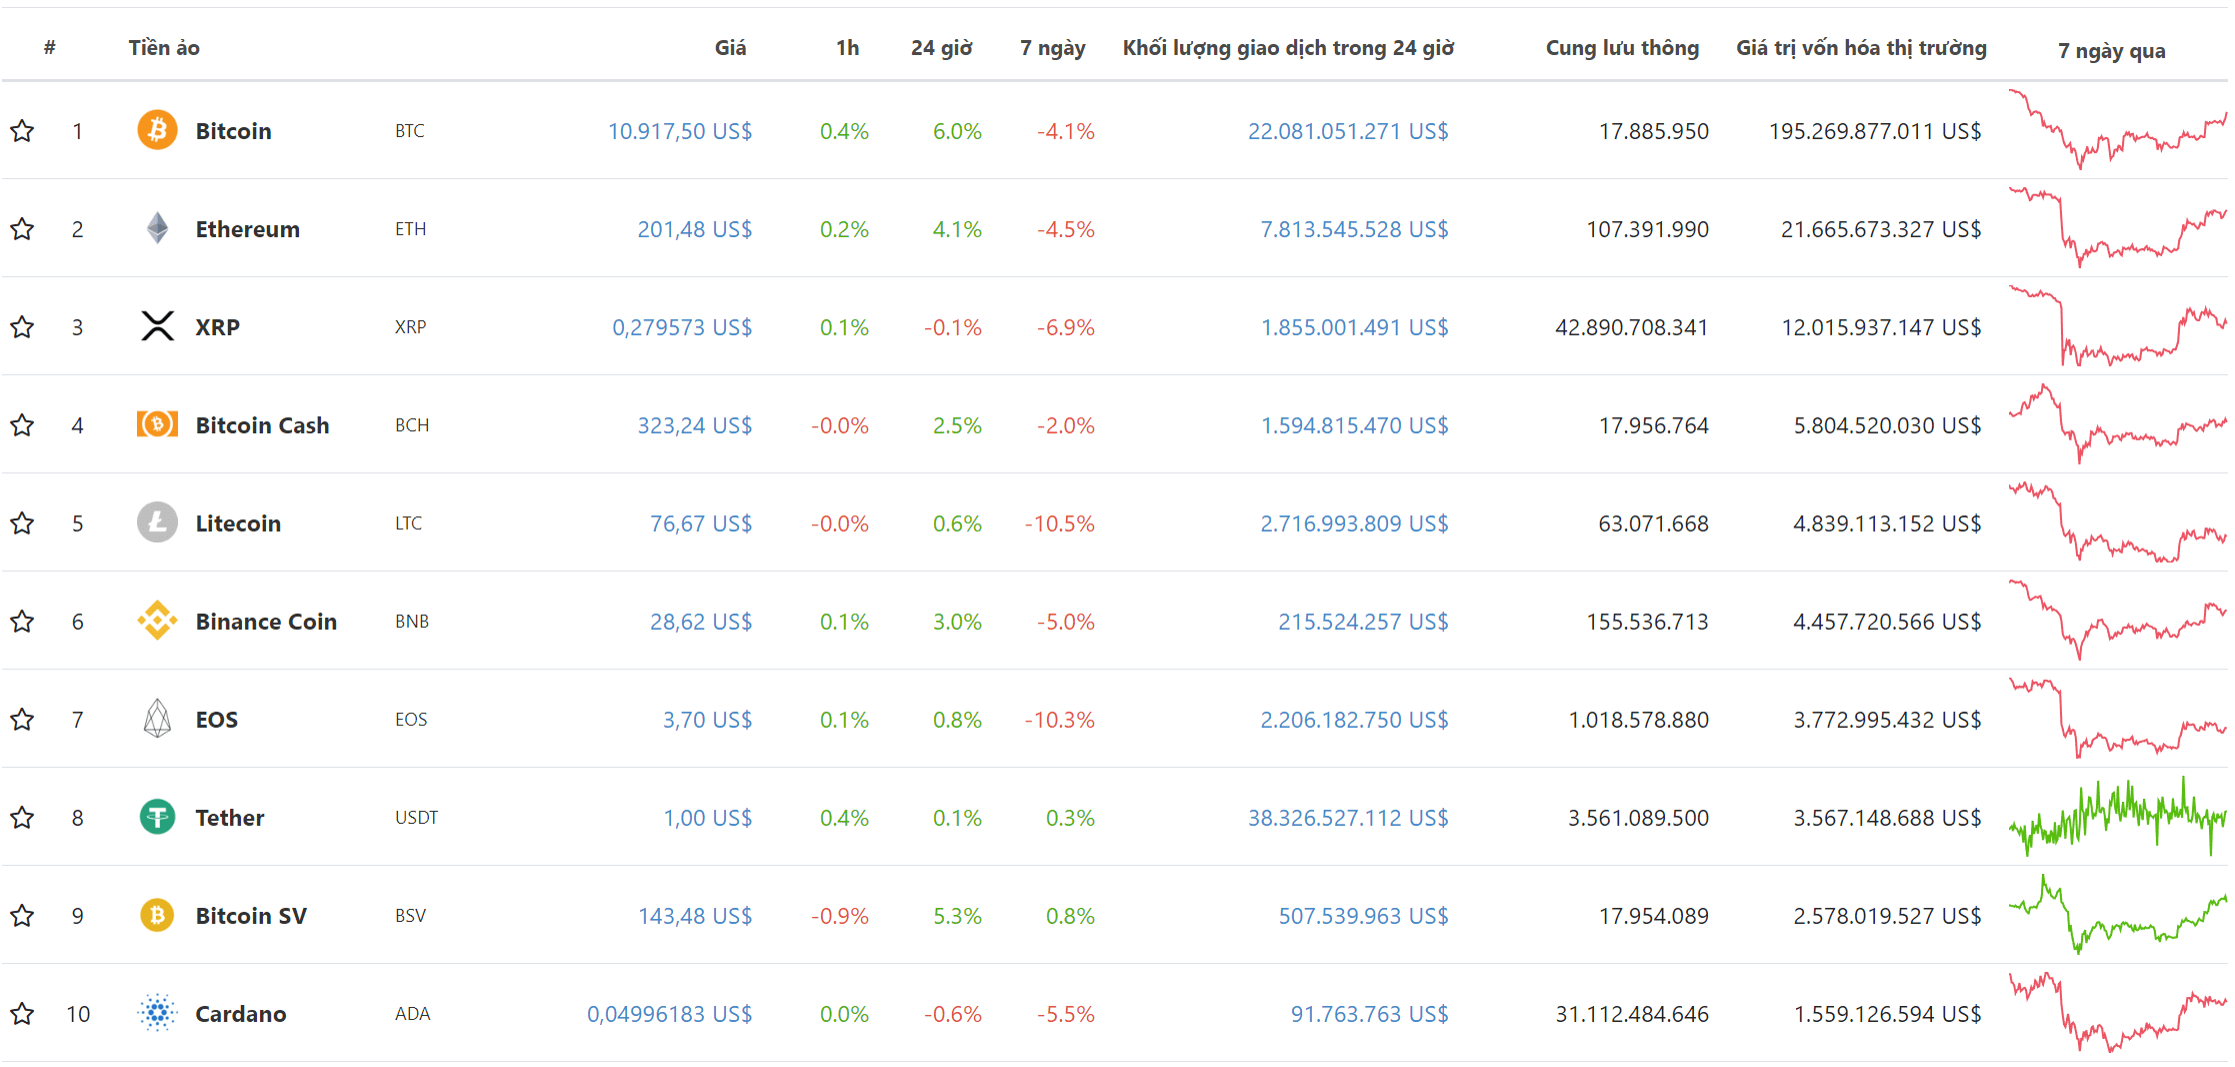Sort by 'Giá trị vốn hóa thị trường'
This screenshot has width=2235, height=1067.
click(1861, 47)
